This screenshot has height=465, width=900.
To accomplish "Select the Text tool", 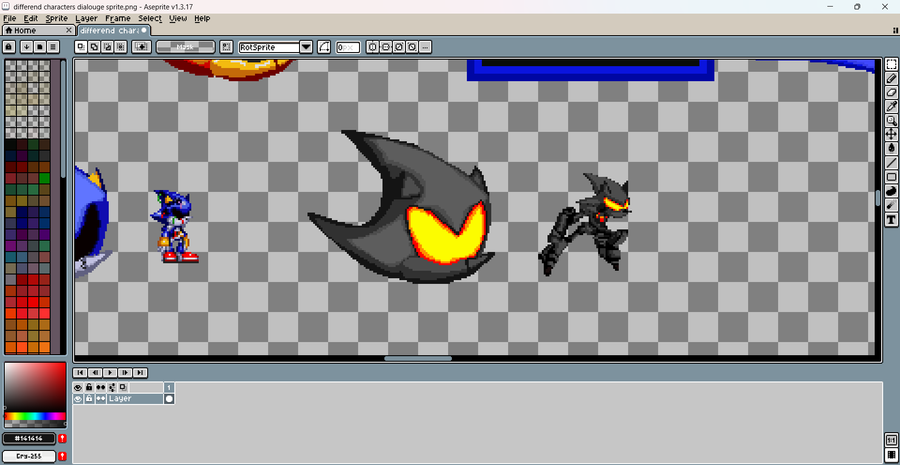I will point(891,219).
